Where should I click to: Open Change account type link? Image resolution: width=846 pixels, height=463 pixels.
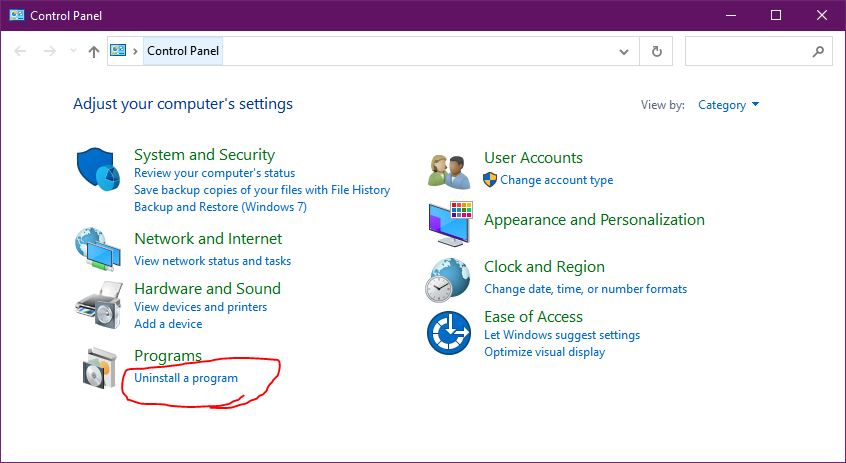pos(556,180)
